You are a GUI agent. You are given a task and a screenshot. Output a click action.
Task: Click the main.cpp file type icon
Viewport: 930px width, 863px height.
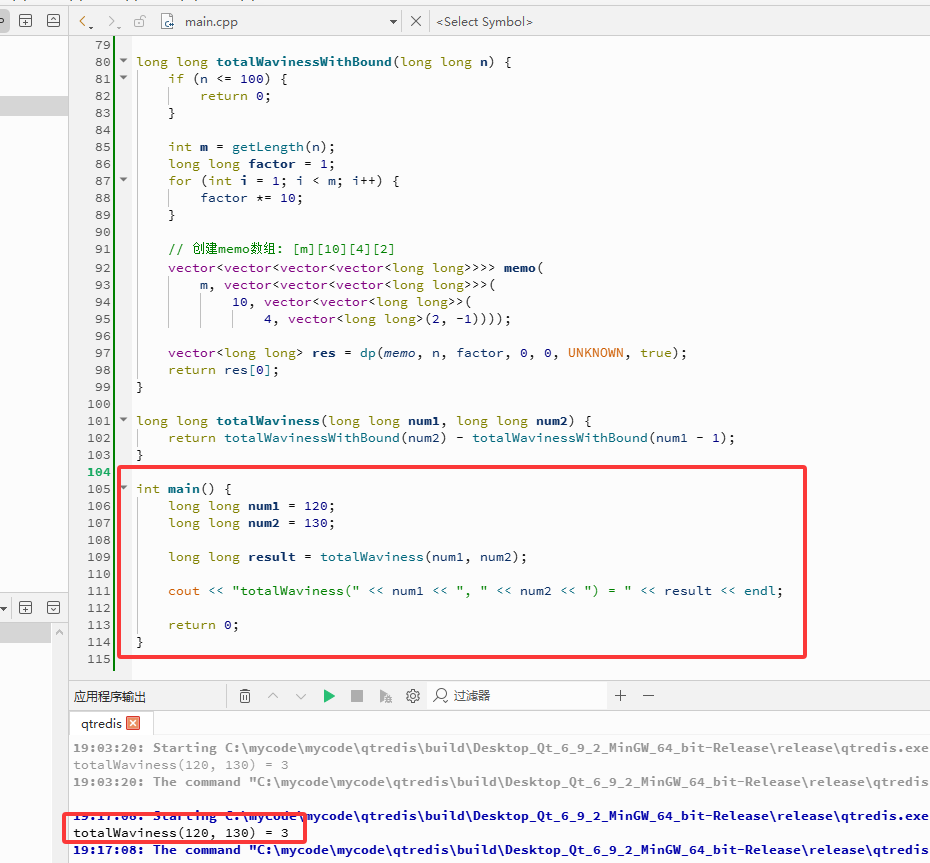click(168, 22)
